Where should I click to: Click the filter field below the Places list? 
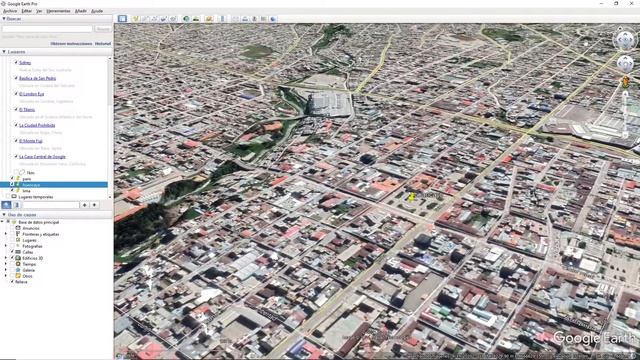click(51, 205)
